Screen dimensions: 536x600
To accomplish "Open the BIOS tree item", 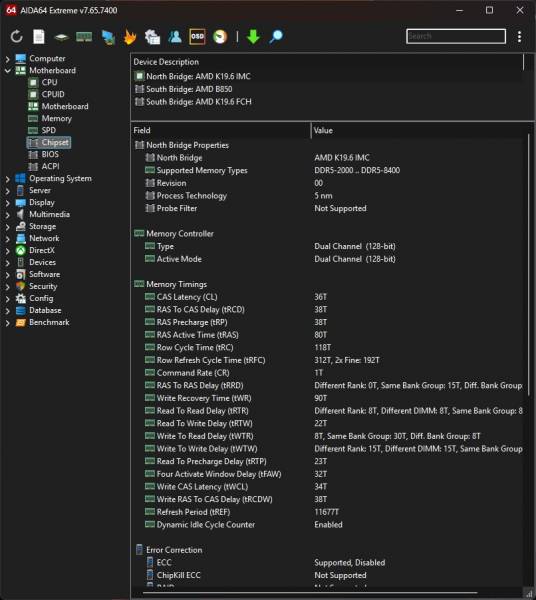I will (43, 155).
